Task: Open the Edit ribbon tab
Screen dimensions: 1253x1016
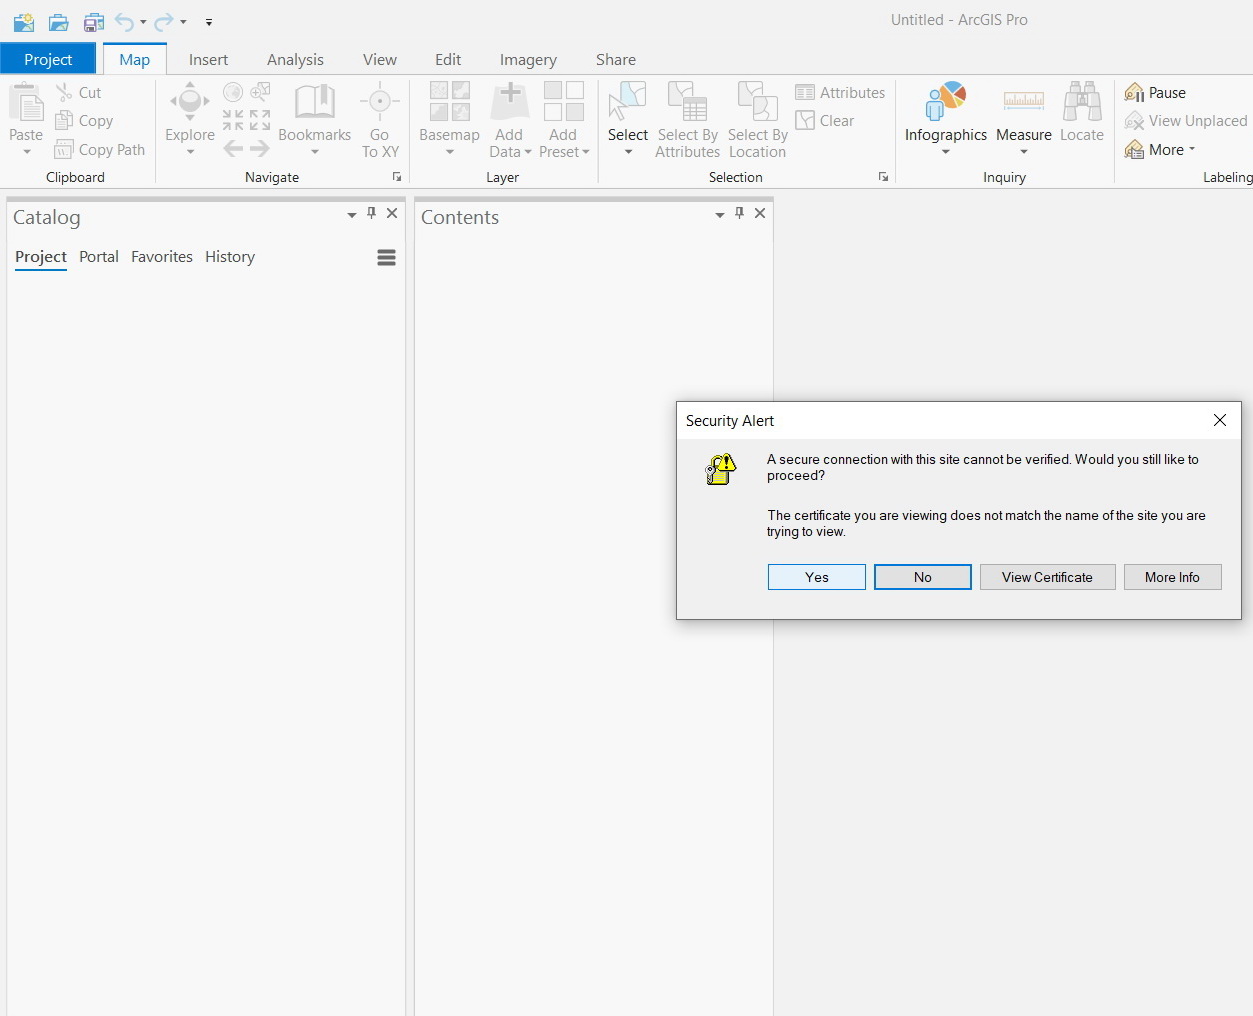Action: 448,59
